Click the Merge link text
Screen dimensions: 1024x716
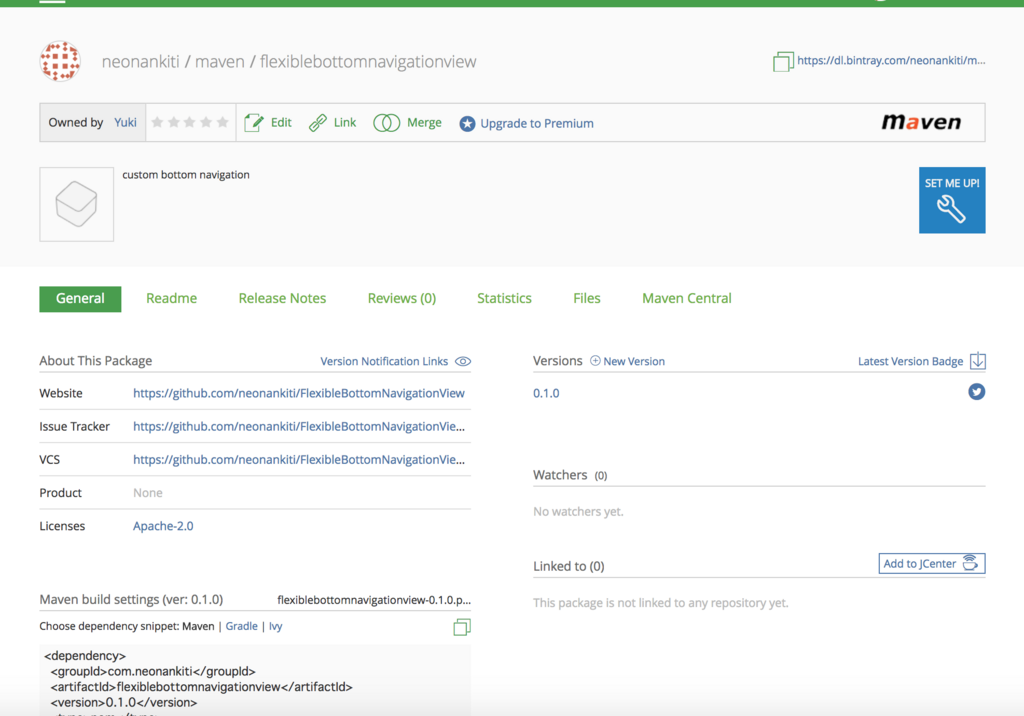pos(424,122)
